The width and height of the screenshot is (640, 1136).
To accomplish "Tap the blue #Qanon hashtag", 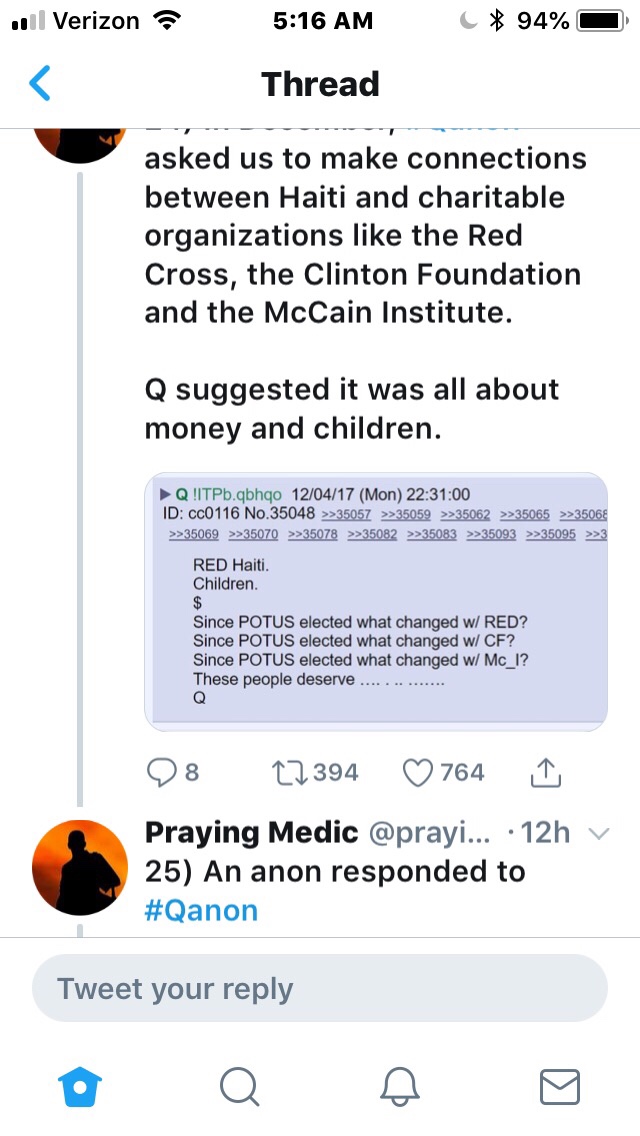I will 201,910.
